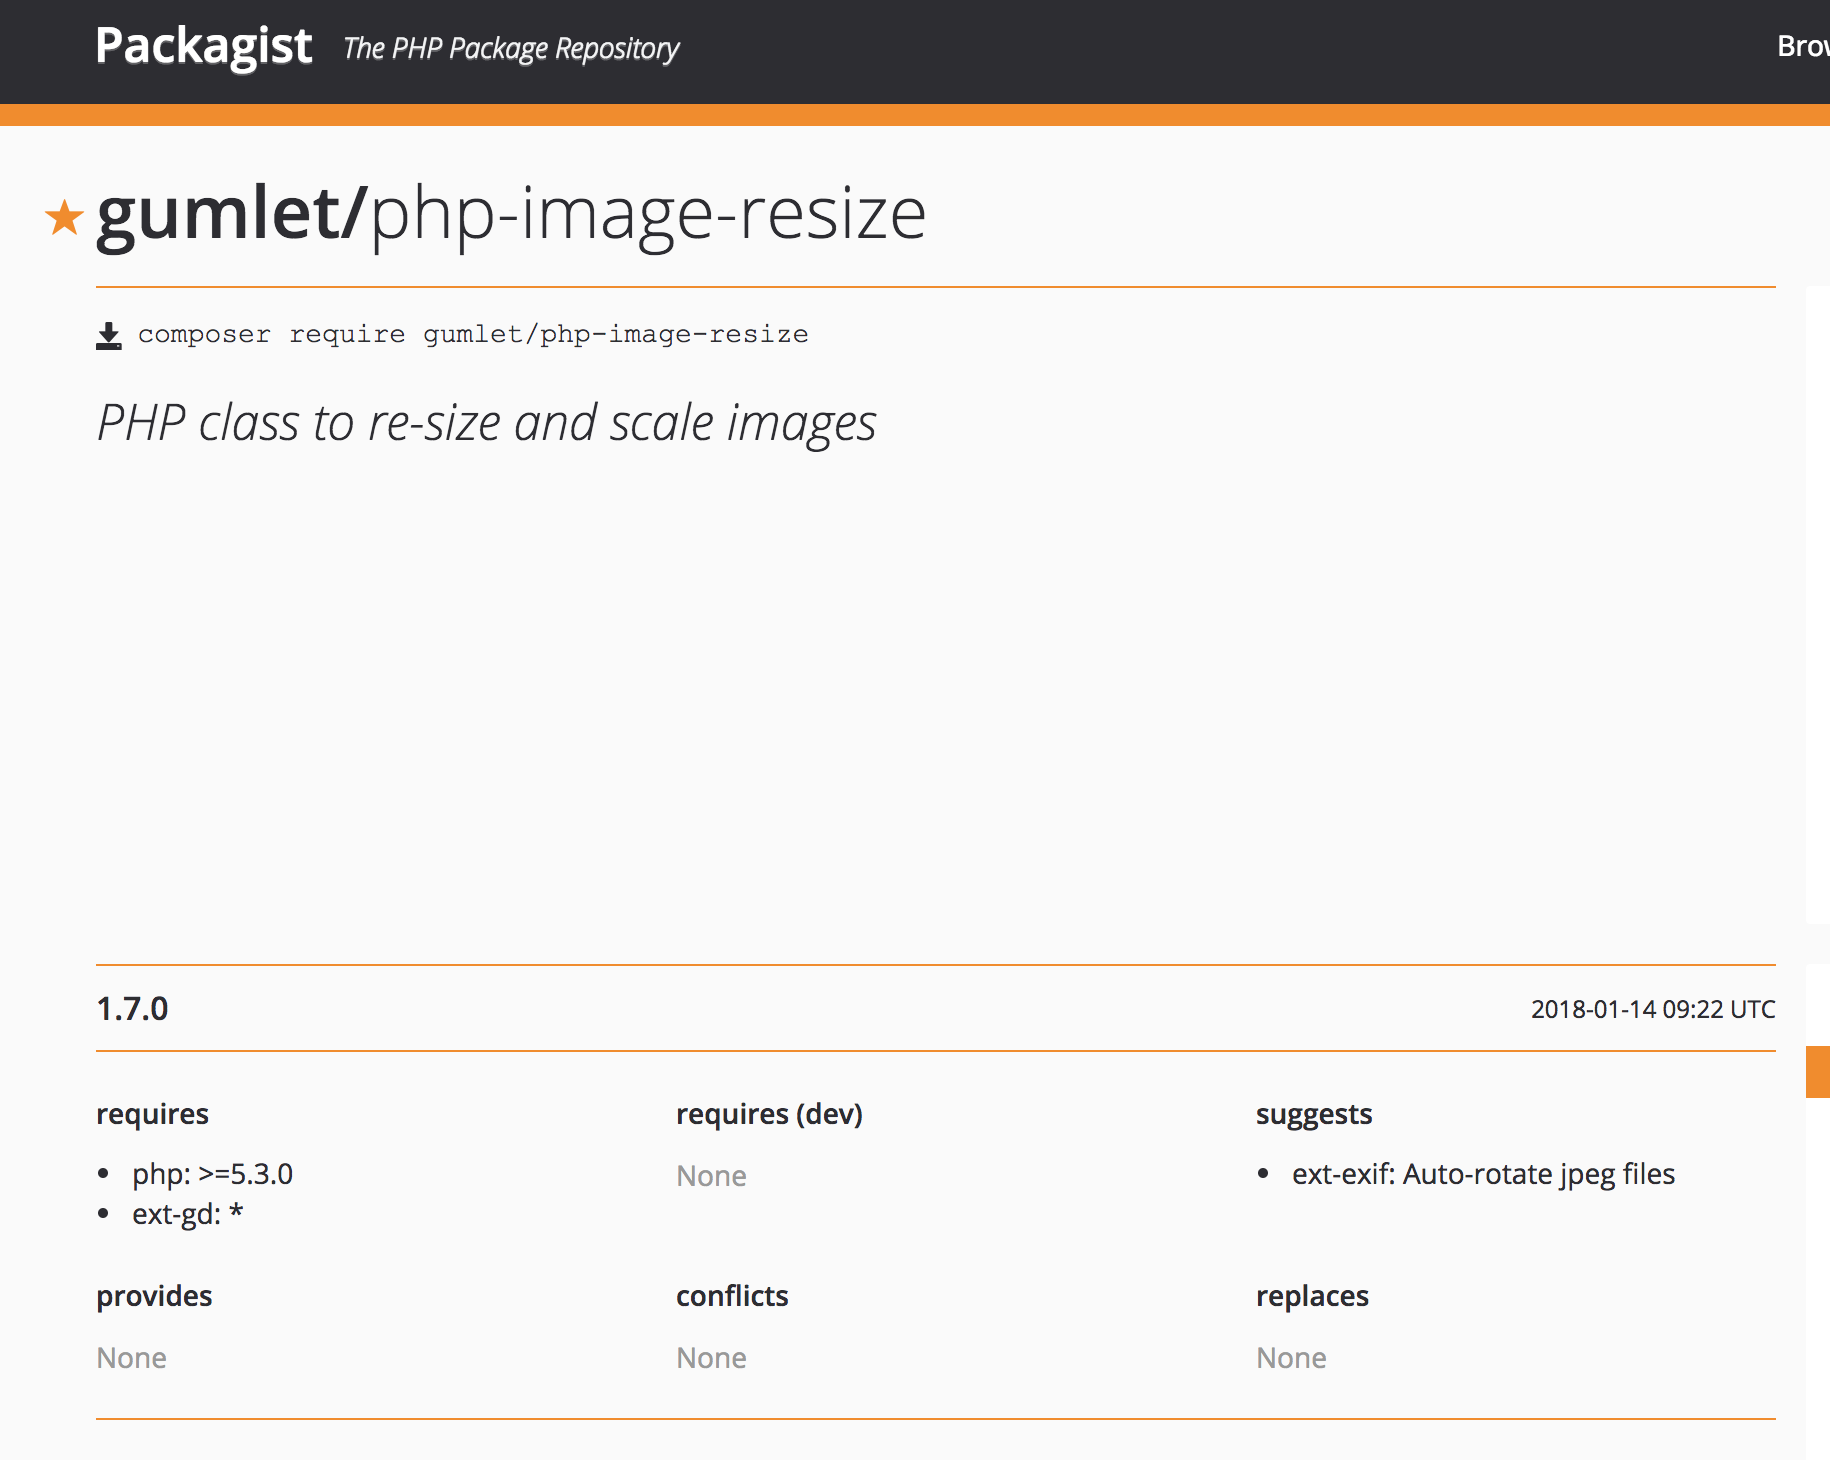Click the requires (dev) heading
The width and height of the screenshot is (1830, 1460).
pos(770,1113)
